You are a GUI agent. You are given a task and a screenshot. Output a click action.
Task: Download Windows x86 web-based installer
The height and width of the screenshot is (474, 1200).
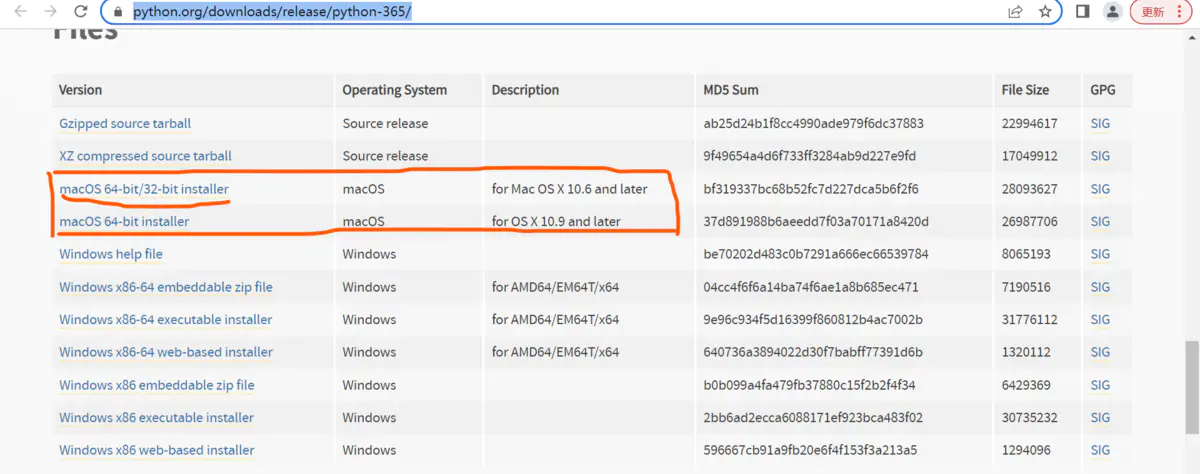tap(157, 450)
